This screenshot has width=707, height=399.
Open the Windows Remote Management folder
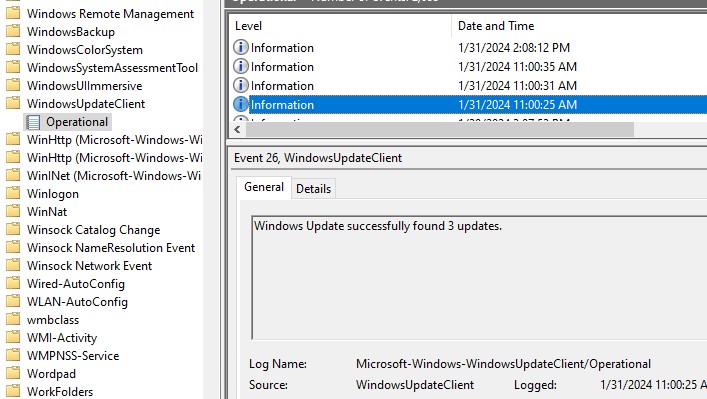tap(110, 14)
